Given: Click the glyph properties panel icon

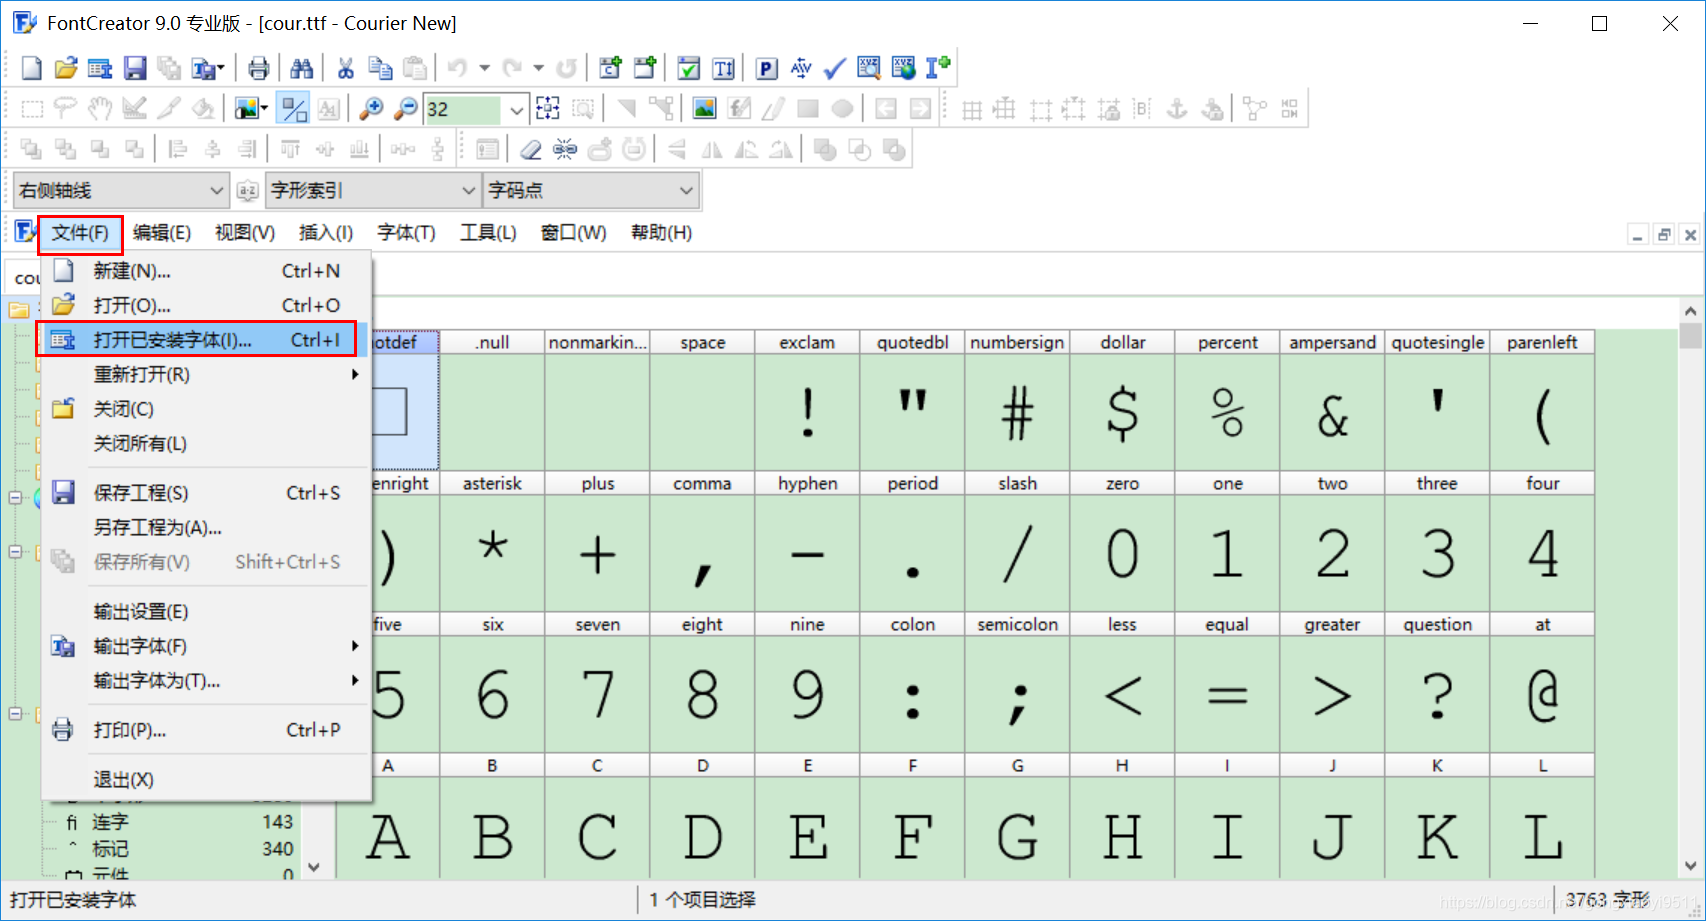Looking at the screenshot, I should [487, 150].
